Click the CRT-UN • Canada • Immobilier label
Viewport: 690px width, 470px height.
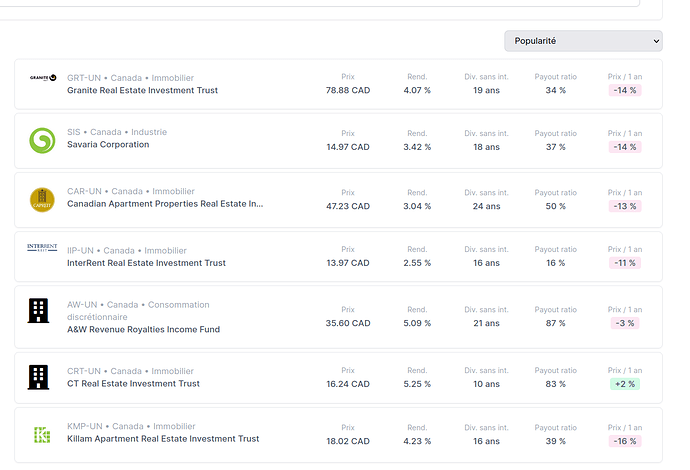(x=130, y=371)
